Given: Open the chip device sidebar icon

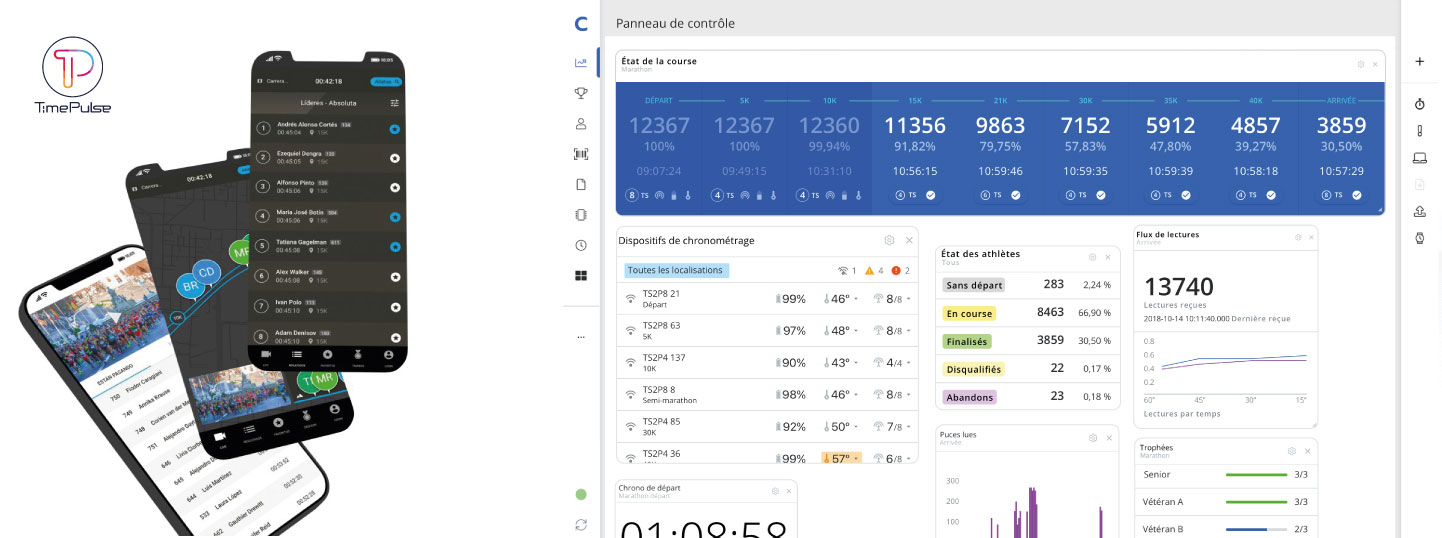Looking at the screenshot, I should pyautogui.click(x=581, y=215).
